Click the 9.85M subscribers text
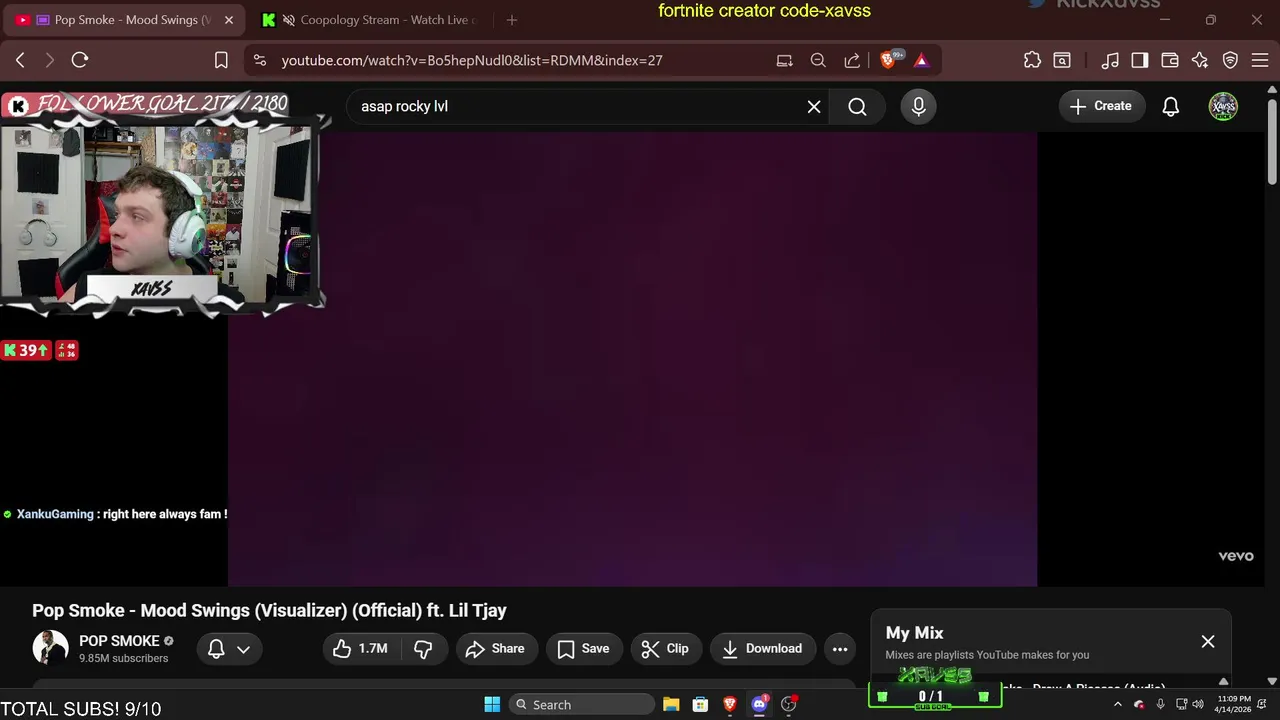Viewport: 1280px width, 720px height. (123, 658)
